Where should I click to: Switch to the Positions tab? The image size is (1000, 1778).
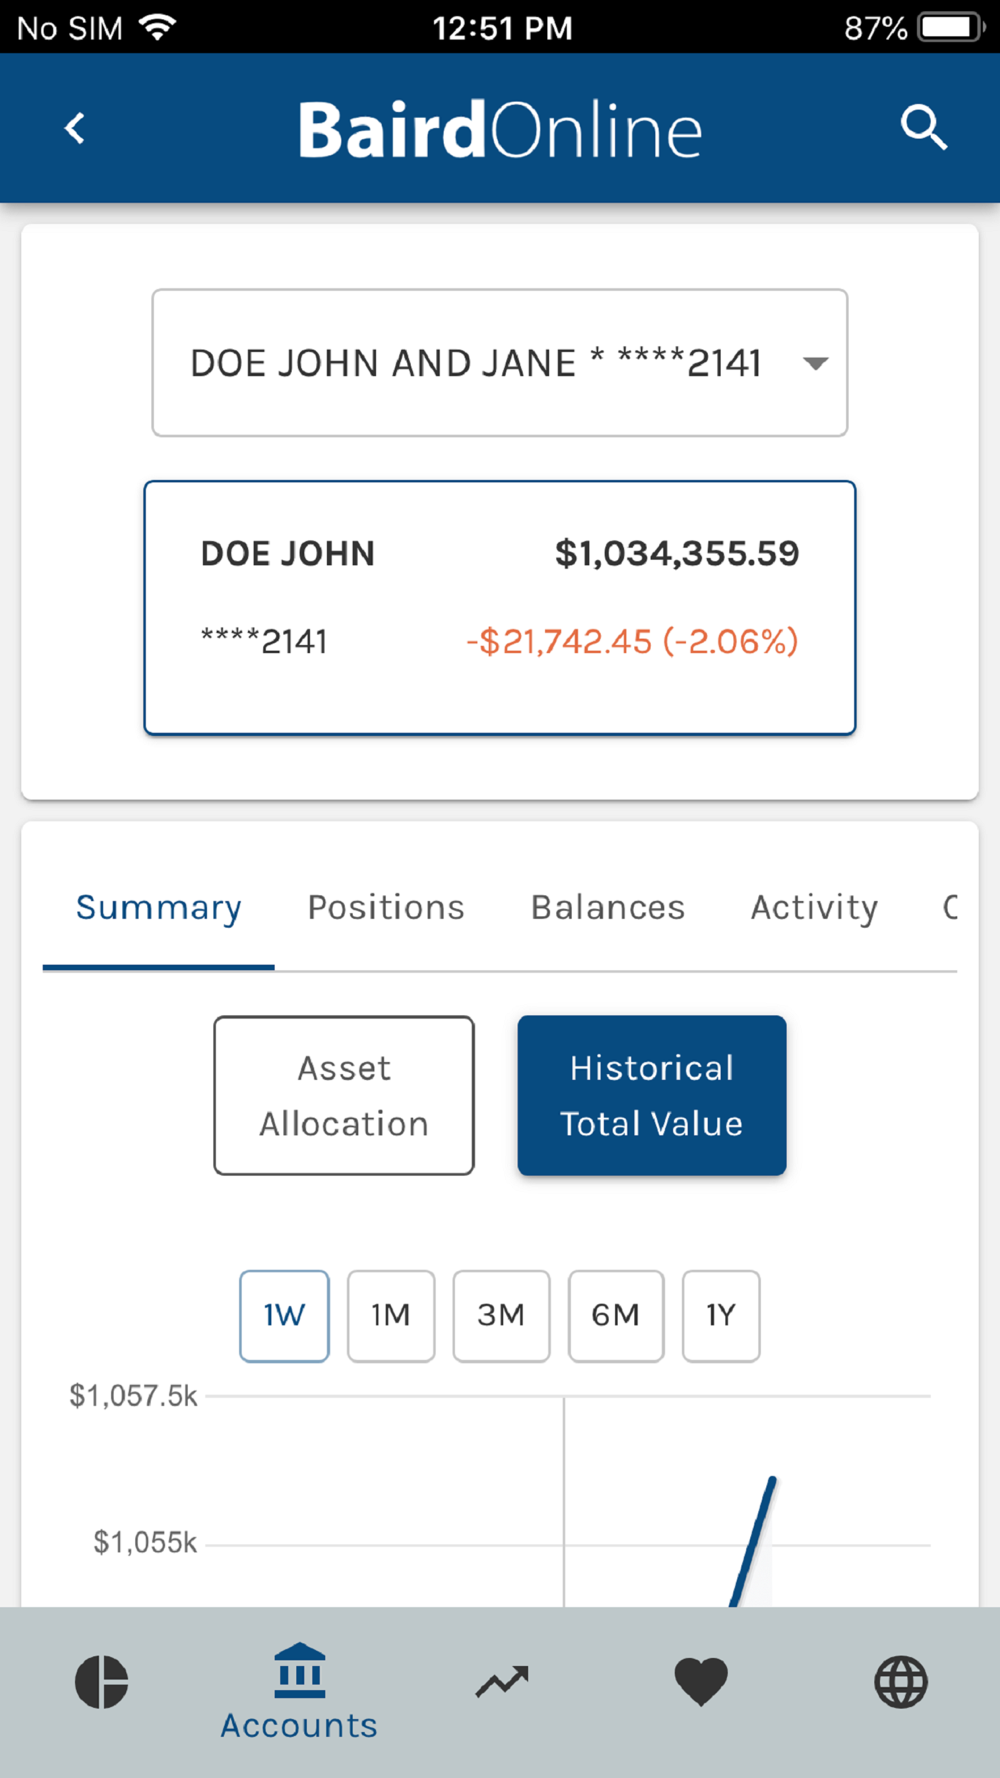(x=386, y=907)
